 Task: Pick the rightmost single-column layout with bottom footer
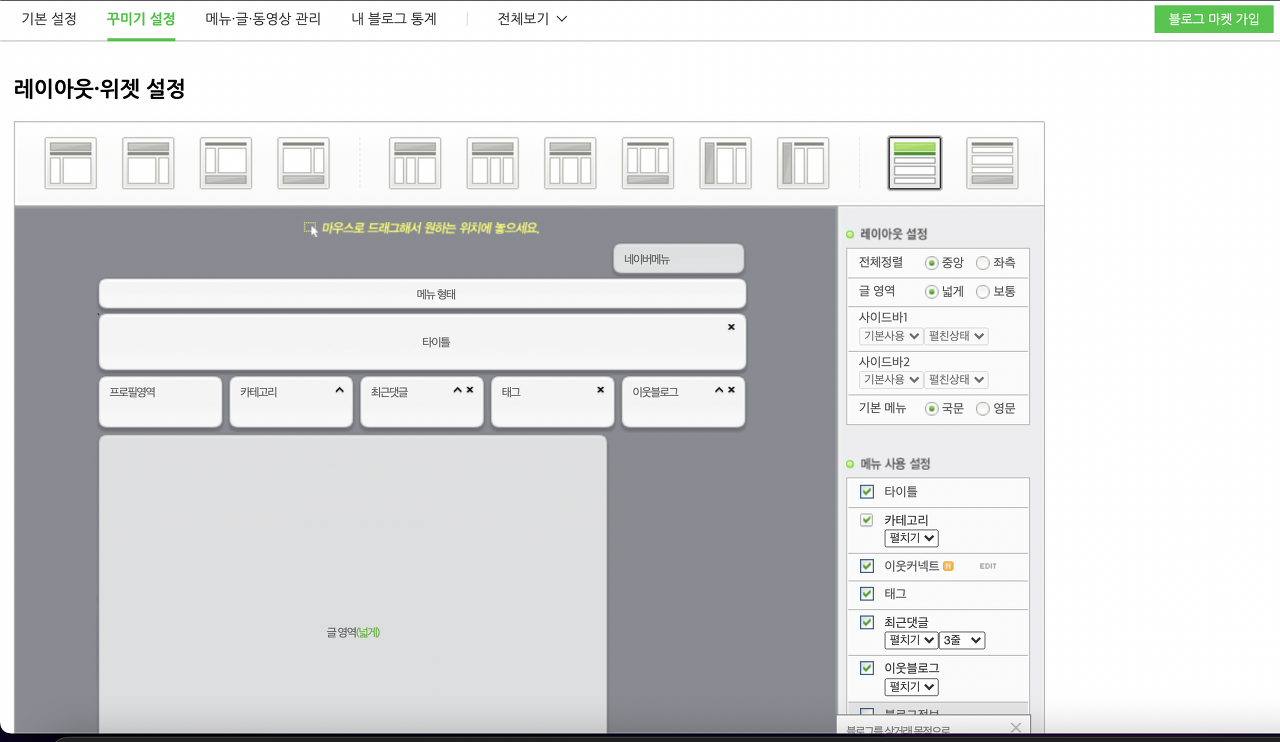pyautogui.click(x=992, y=163)
